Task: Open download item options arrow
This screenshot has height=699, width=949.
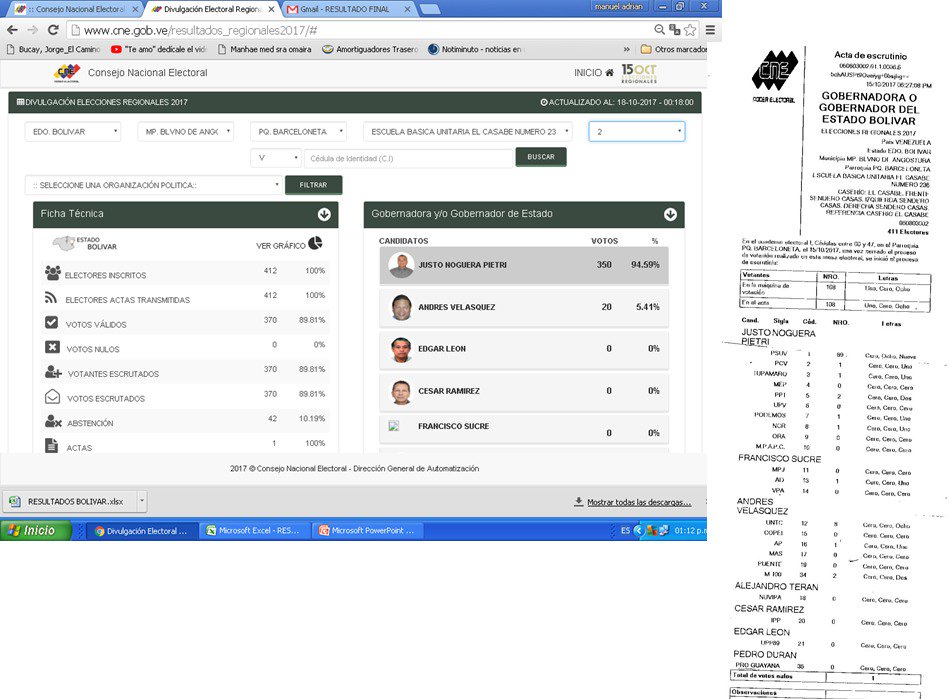Action: 142,502
